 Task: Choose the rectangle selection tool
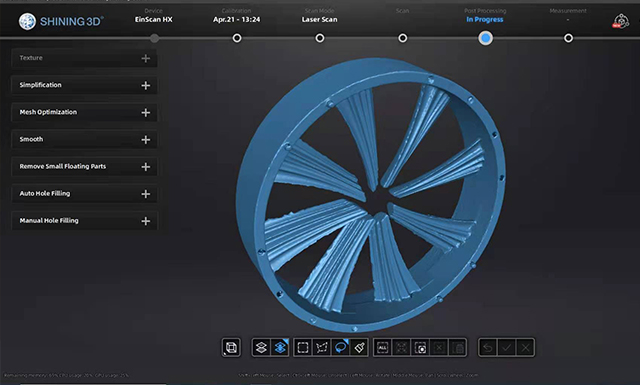(x=303, y=347)
